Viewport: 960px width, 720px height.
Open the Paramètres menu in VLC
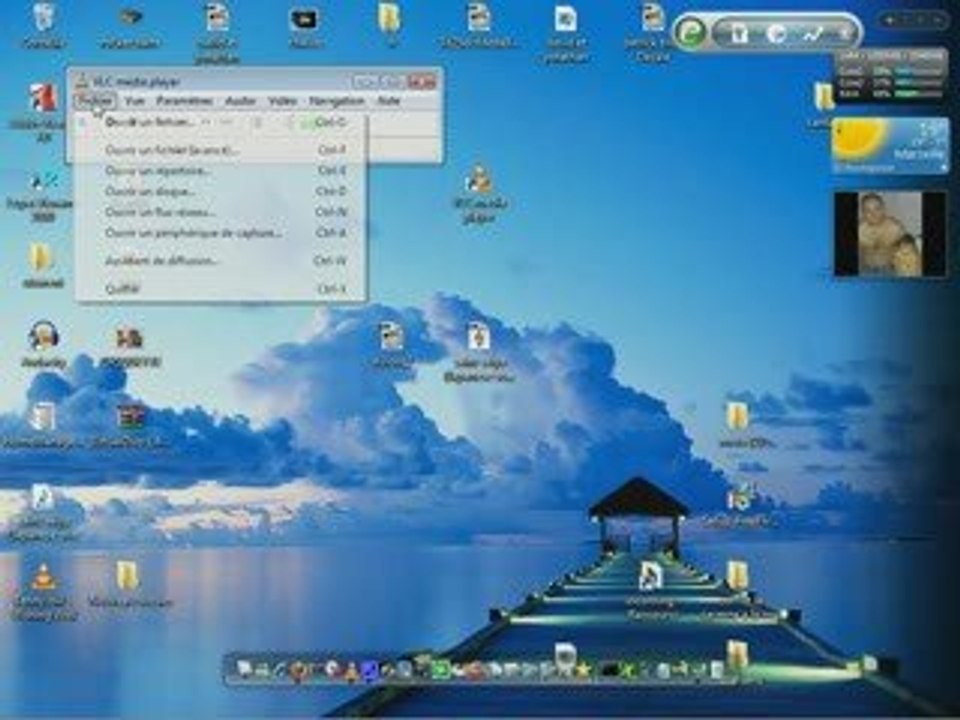click(x=184, y=101)
